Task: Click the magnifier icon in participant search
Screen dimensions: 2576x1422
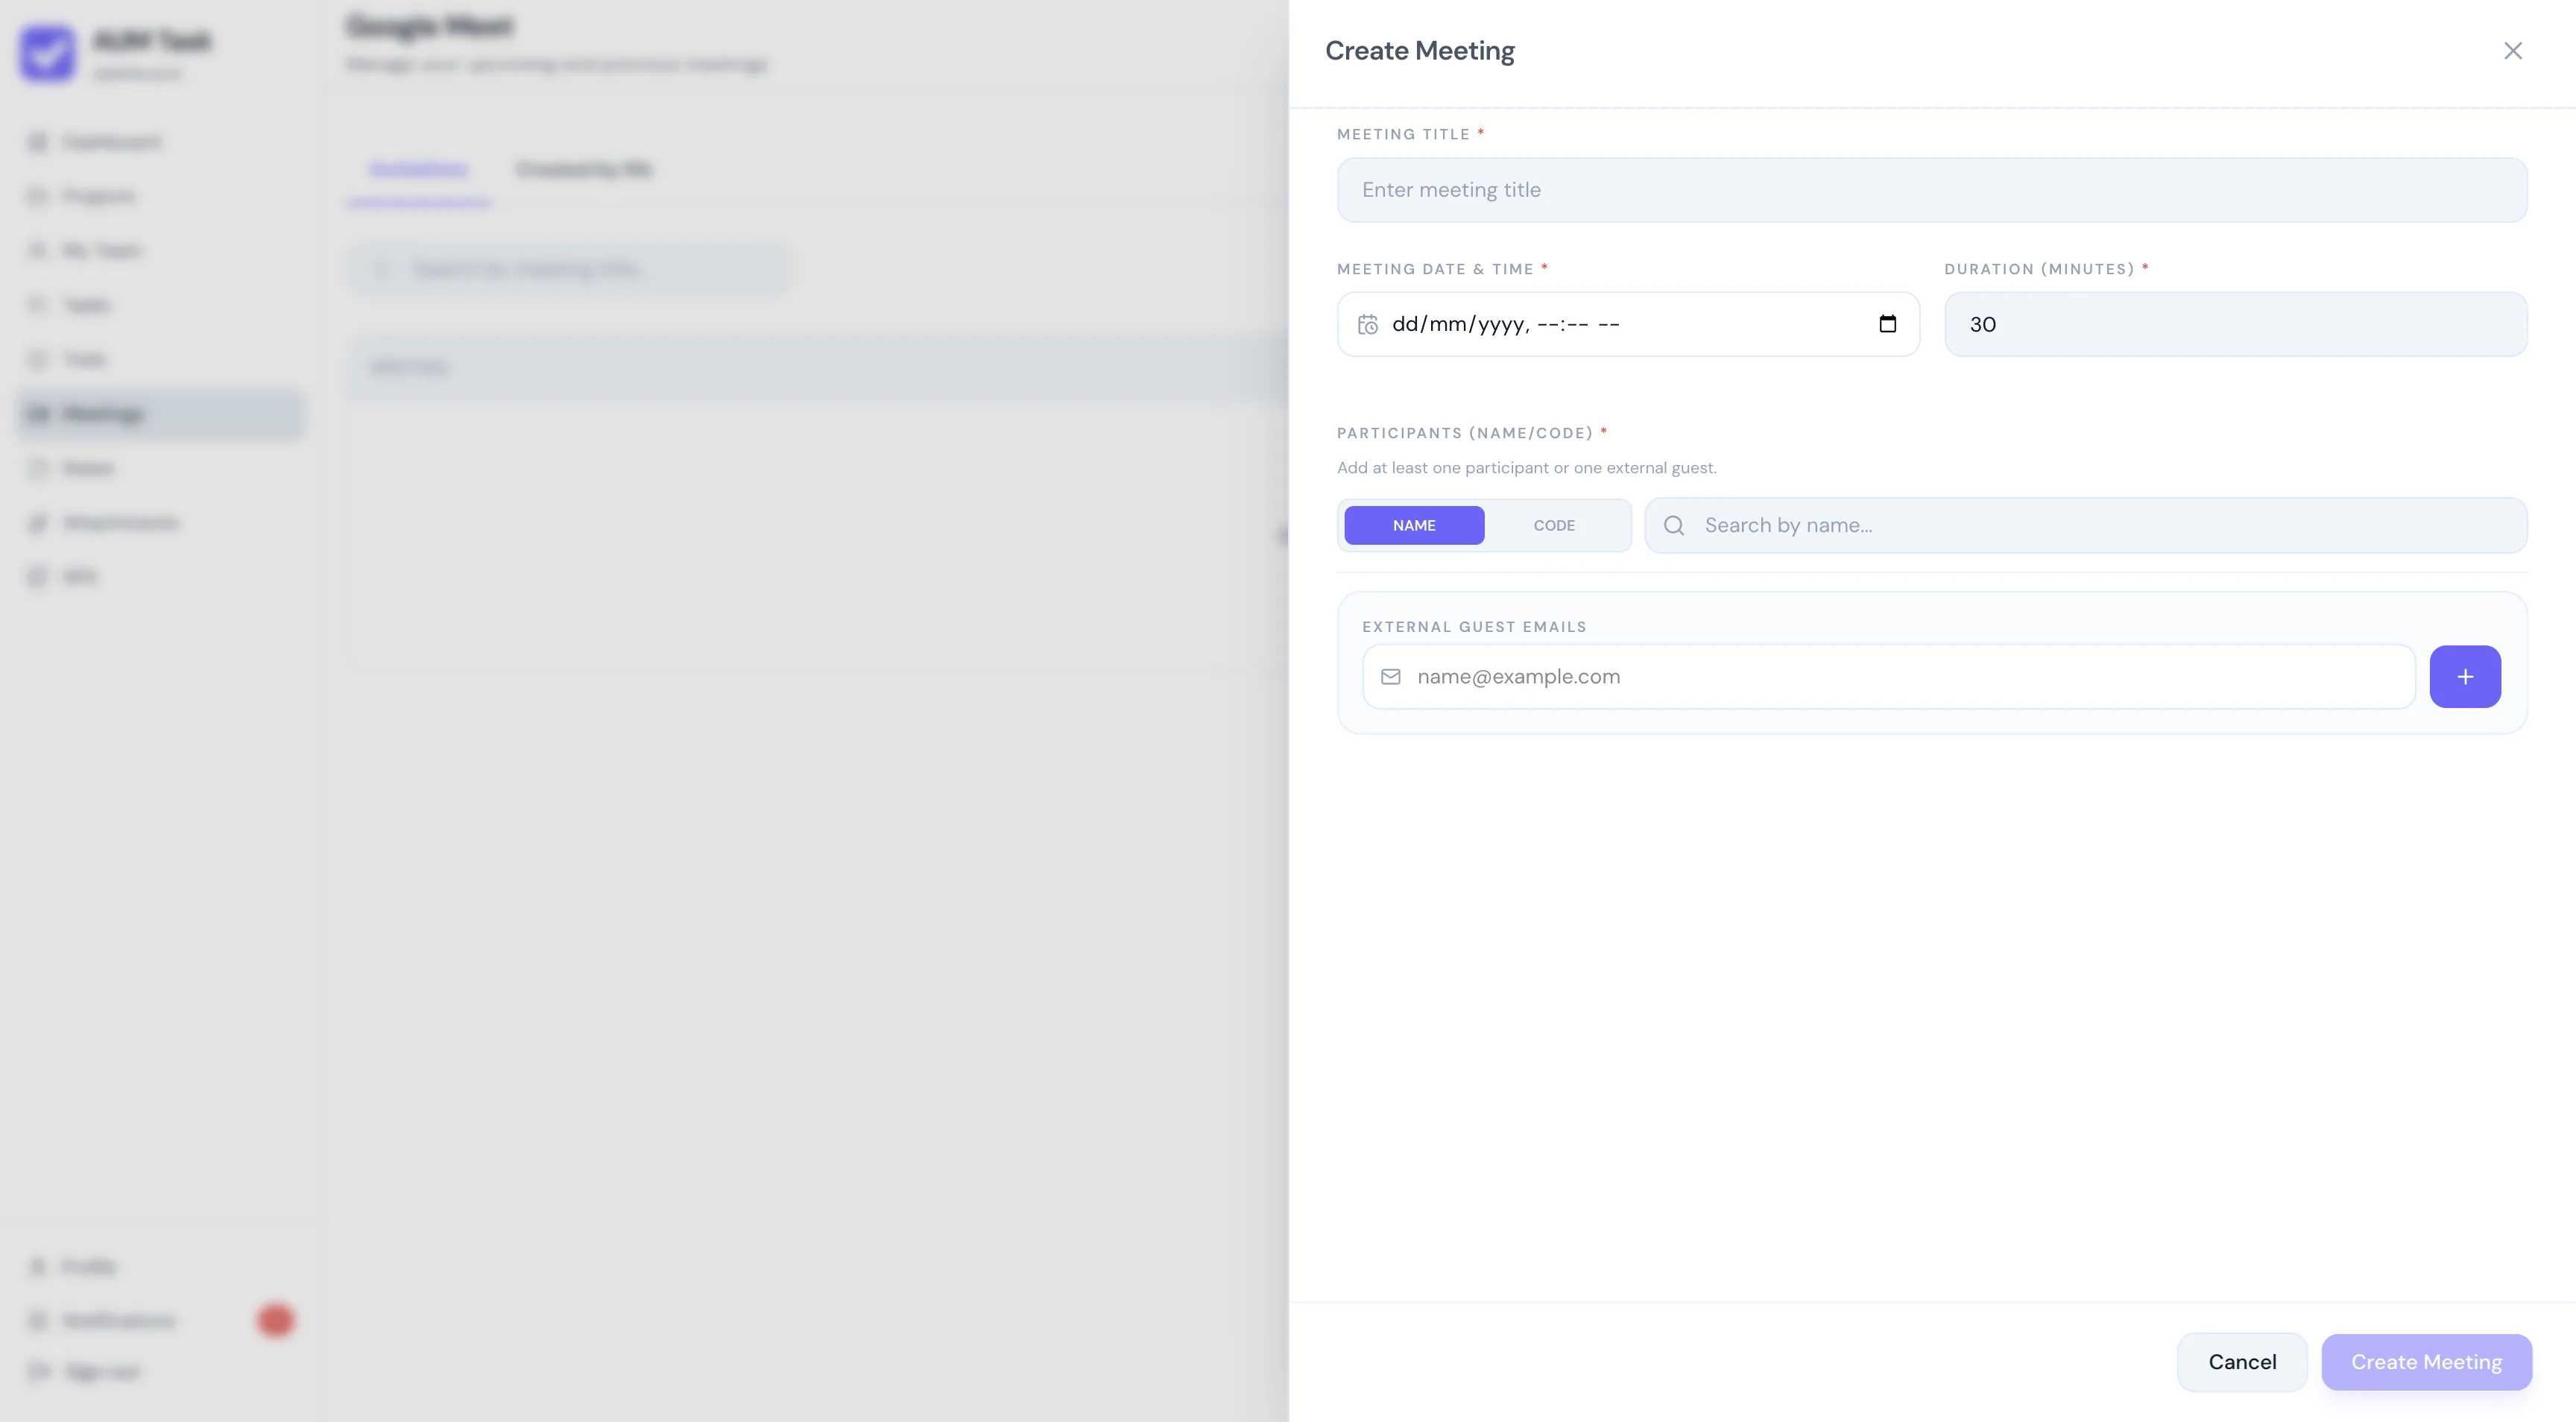Action: [1674, 526]
